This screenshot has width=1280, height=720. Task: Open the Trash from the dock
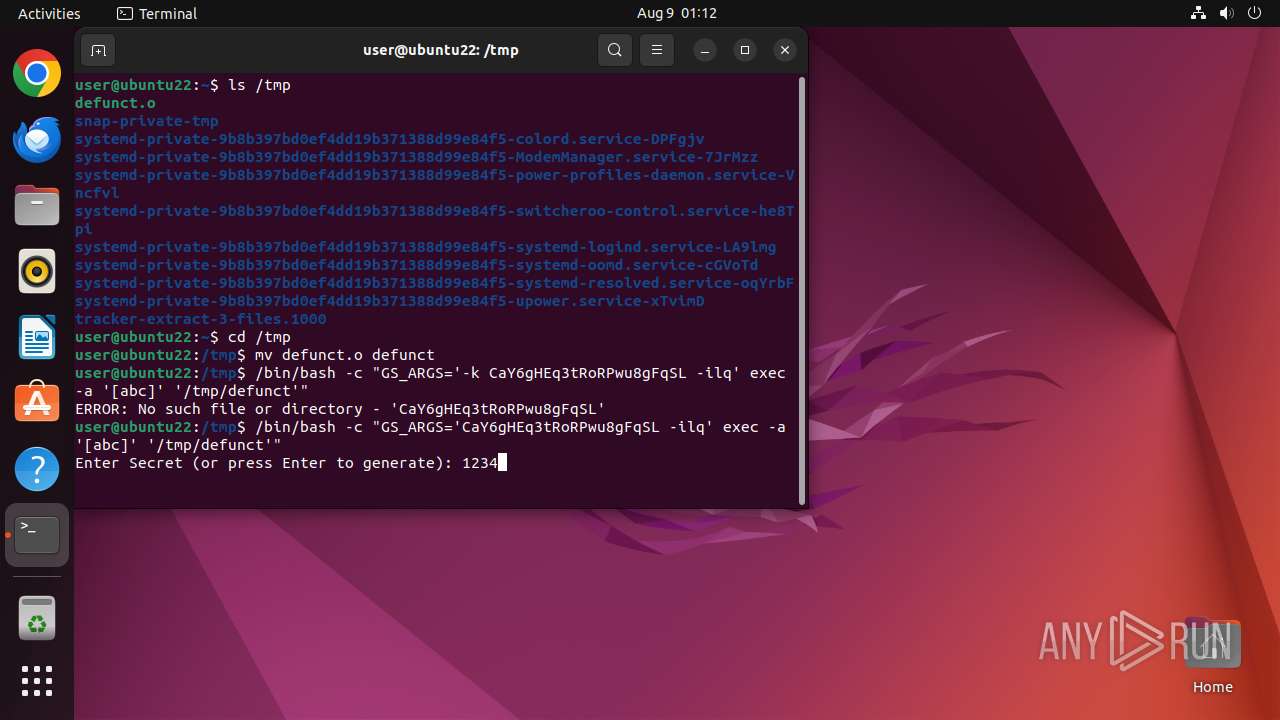(37, 618)
